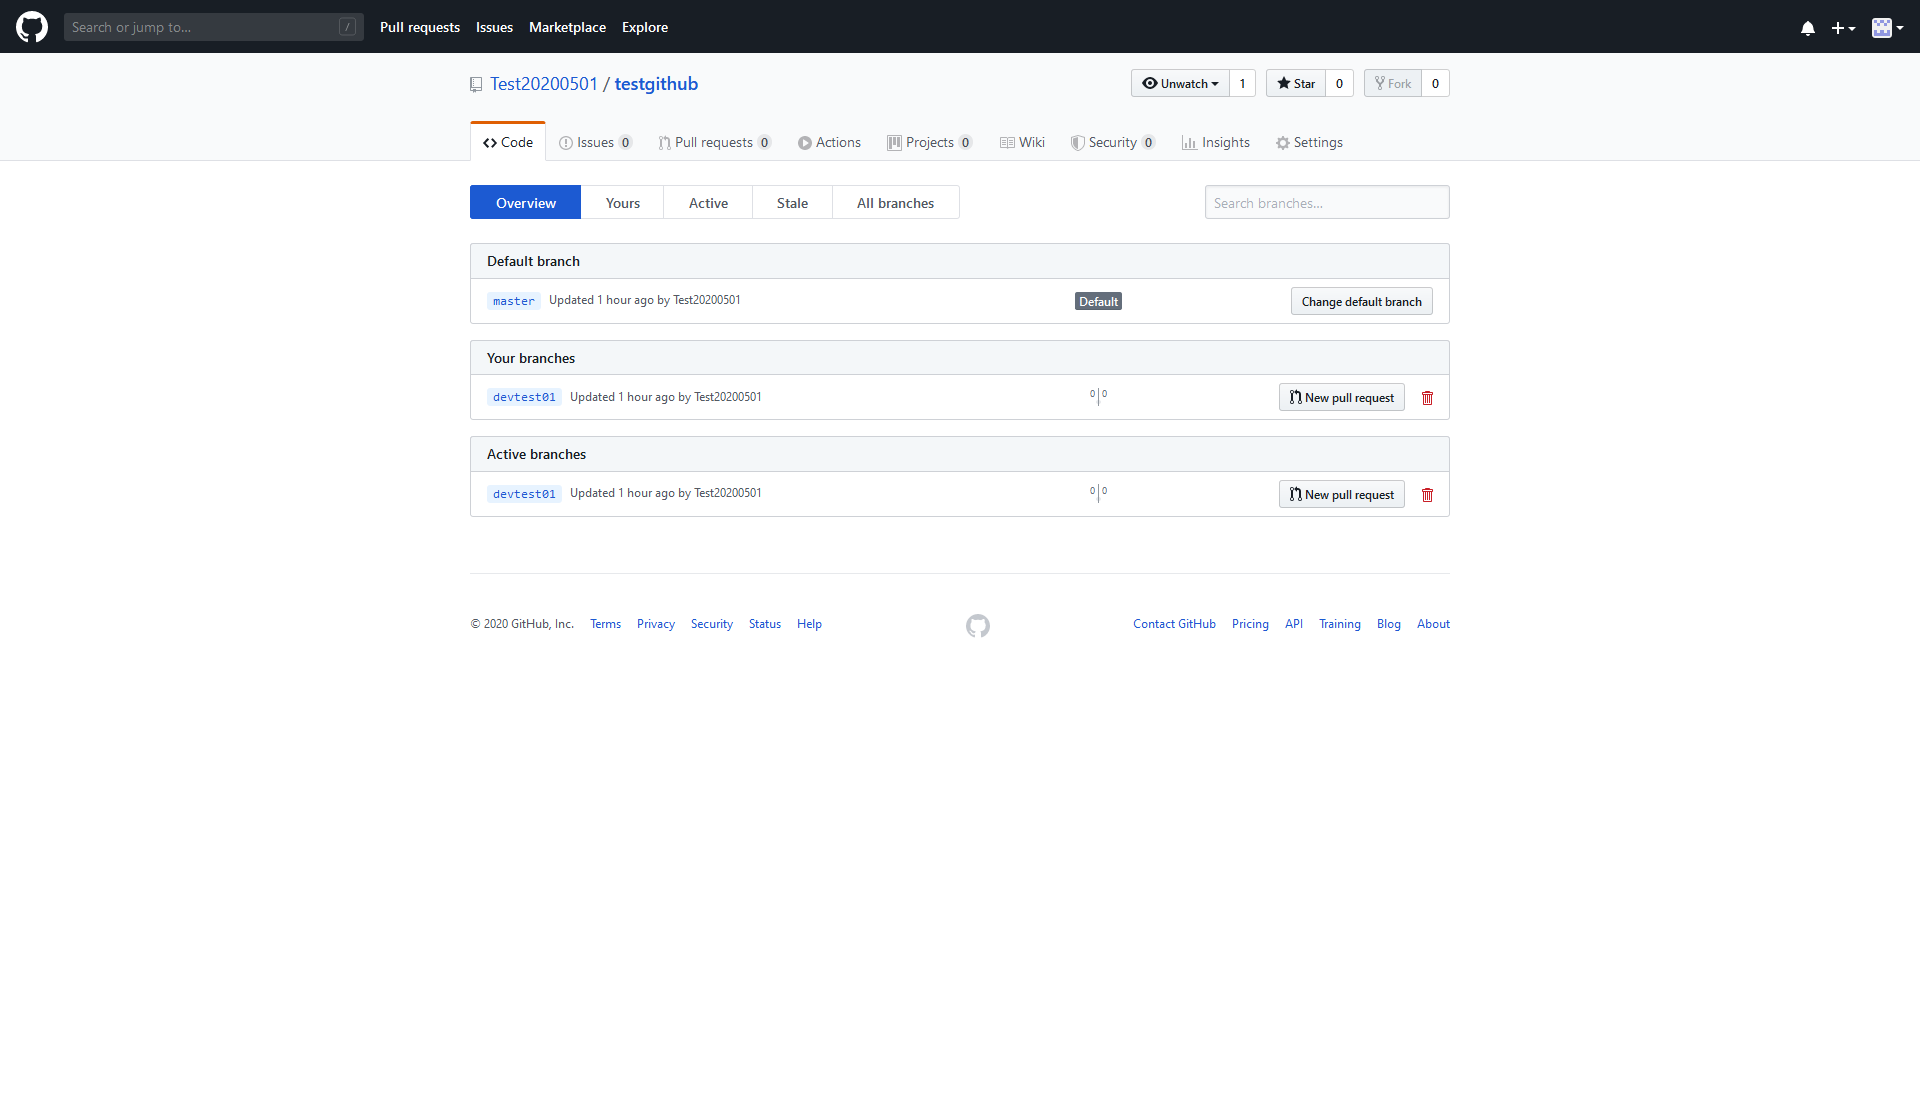This screenshot has height=1098, width=1920.
Task: Open Marketplace in top navigation
Action: click(567, 27)
